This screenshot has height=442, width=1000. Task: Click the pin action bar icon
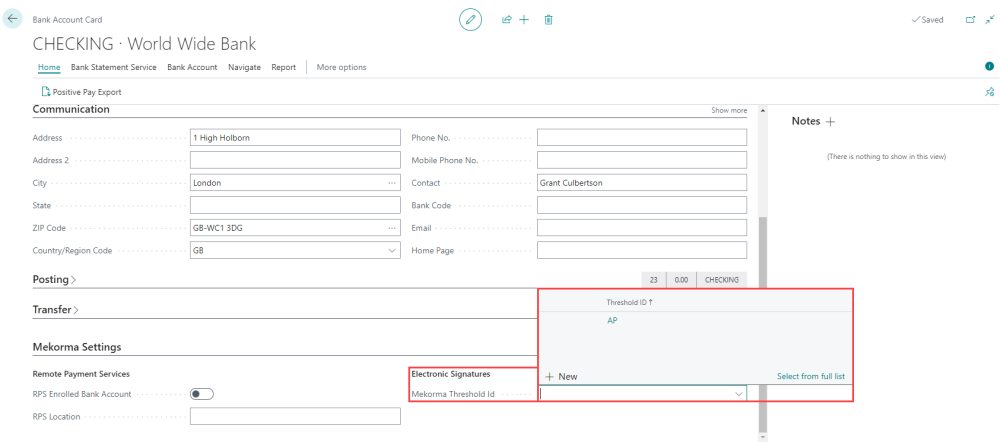[x=989, y=92]
